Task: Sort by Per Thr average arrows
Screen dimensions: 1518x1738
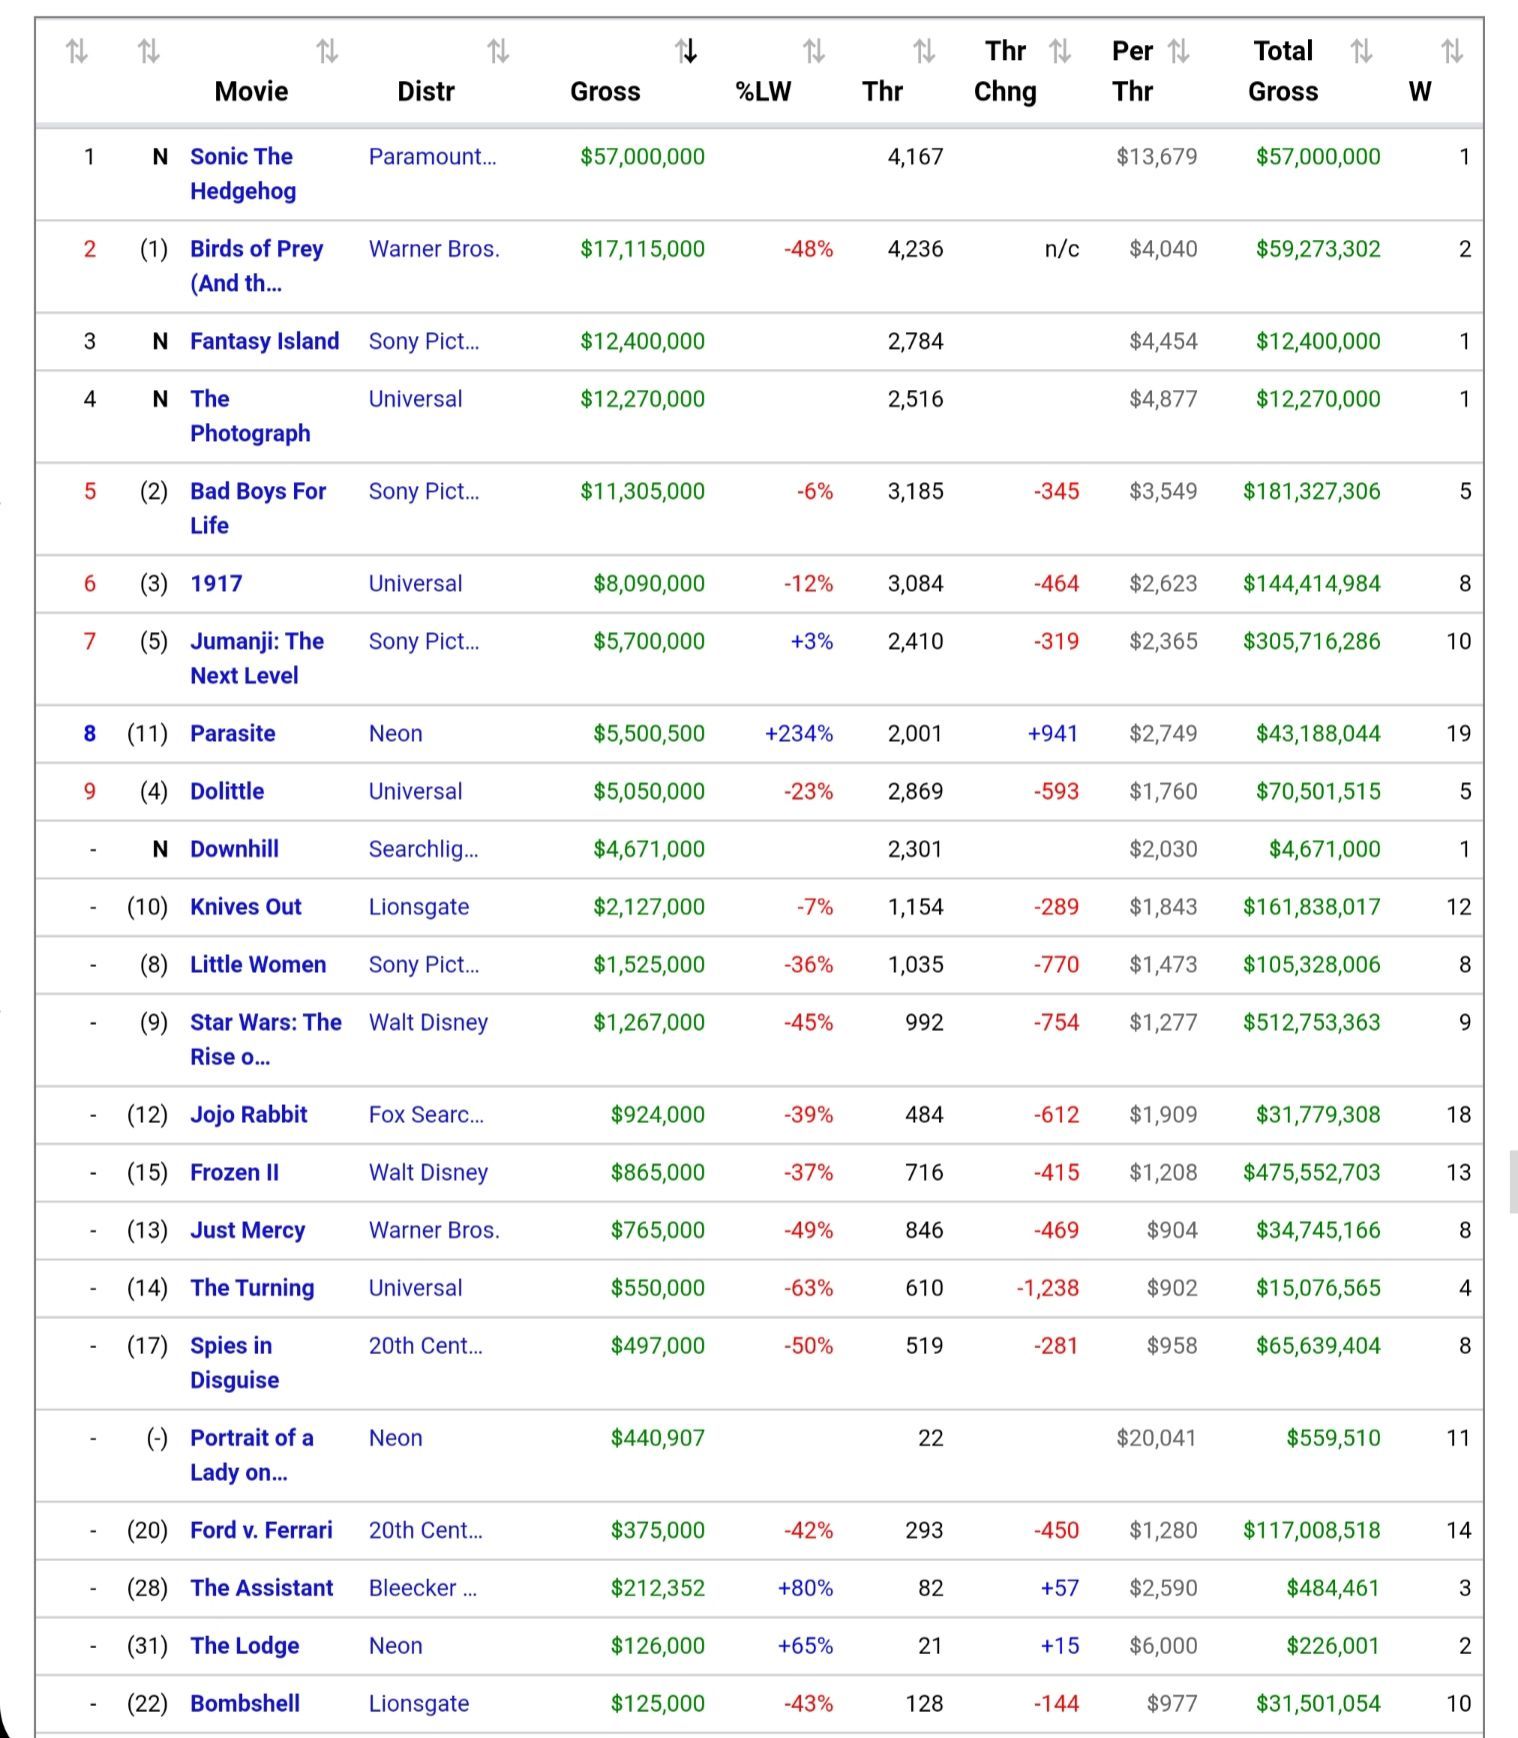Action: point(1179,50)
